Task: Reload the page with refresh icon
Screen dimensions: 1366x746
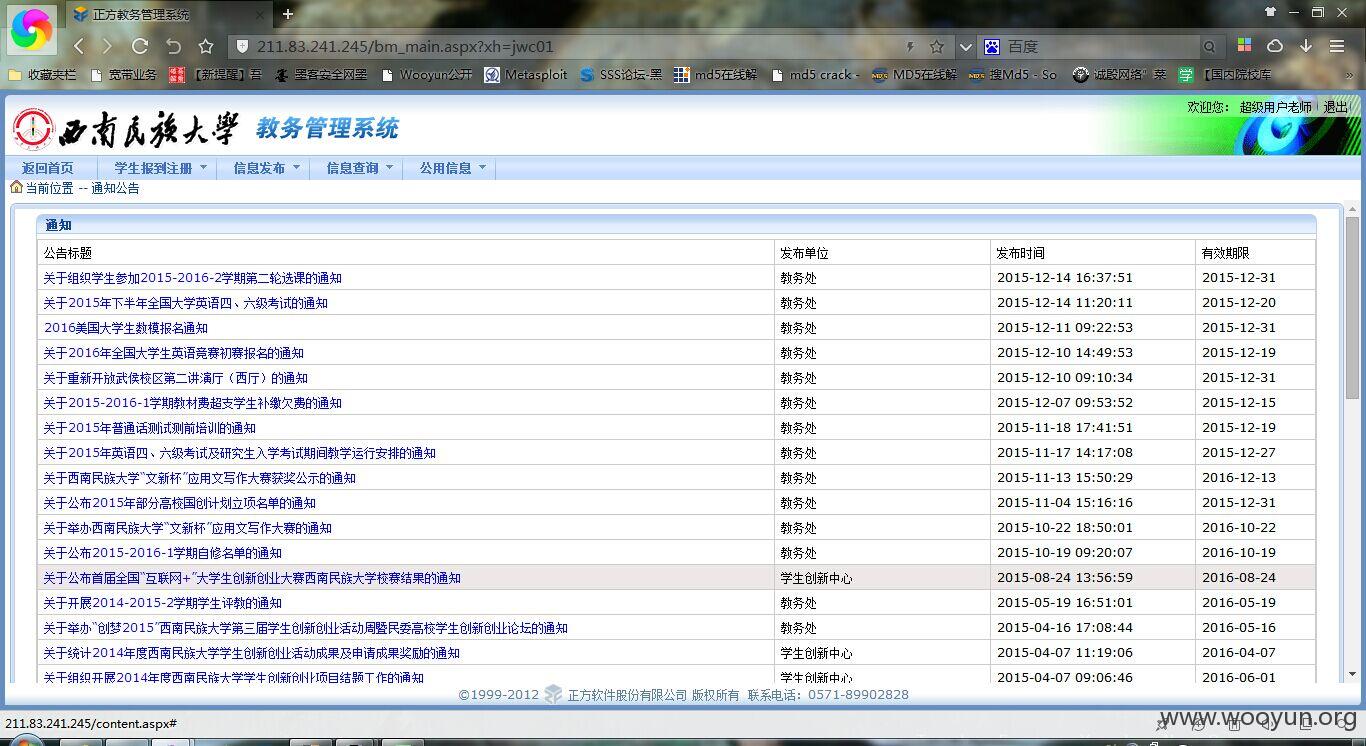Action: (x=140, y=46)
